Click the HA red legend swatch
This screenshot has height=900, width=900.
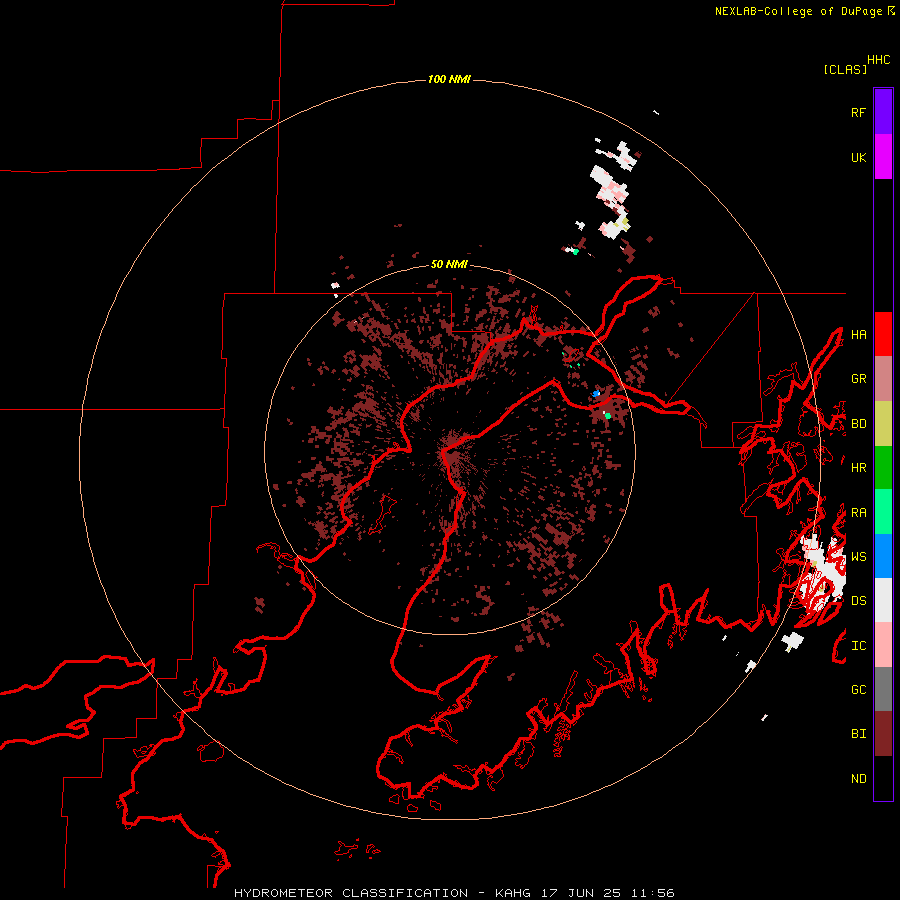click(883, 334)
